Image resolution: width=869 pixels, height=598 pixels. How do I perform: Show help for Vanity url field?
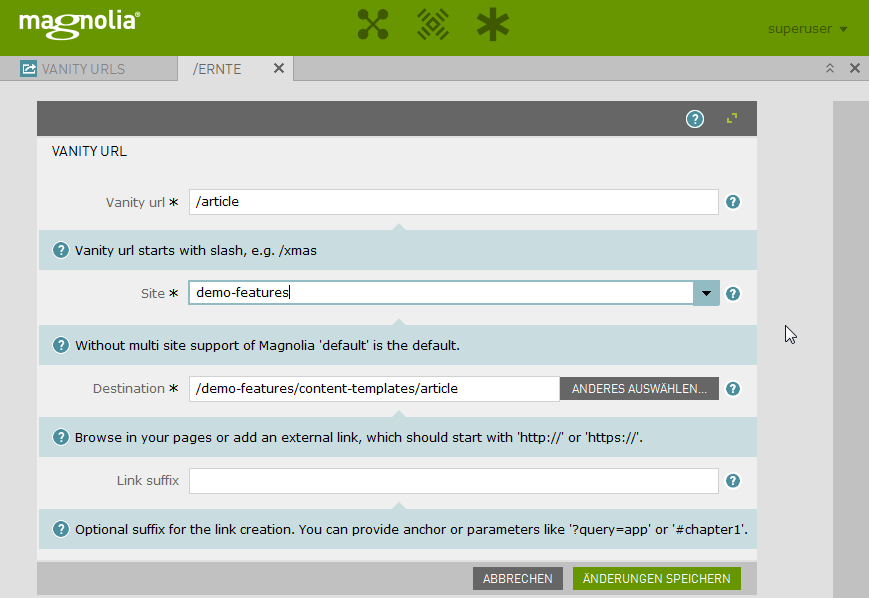click(733, 202)
